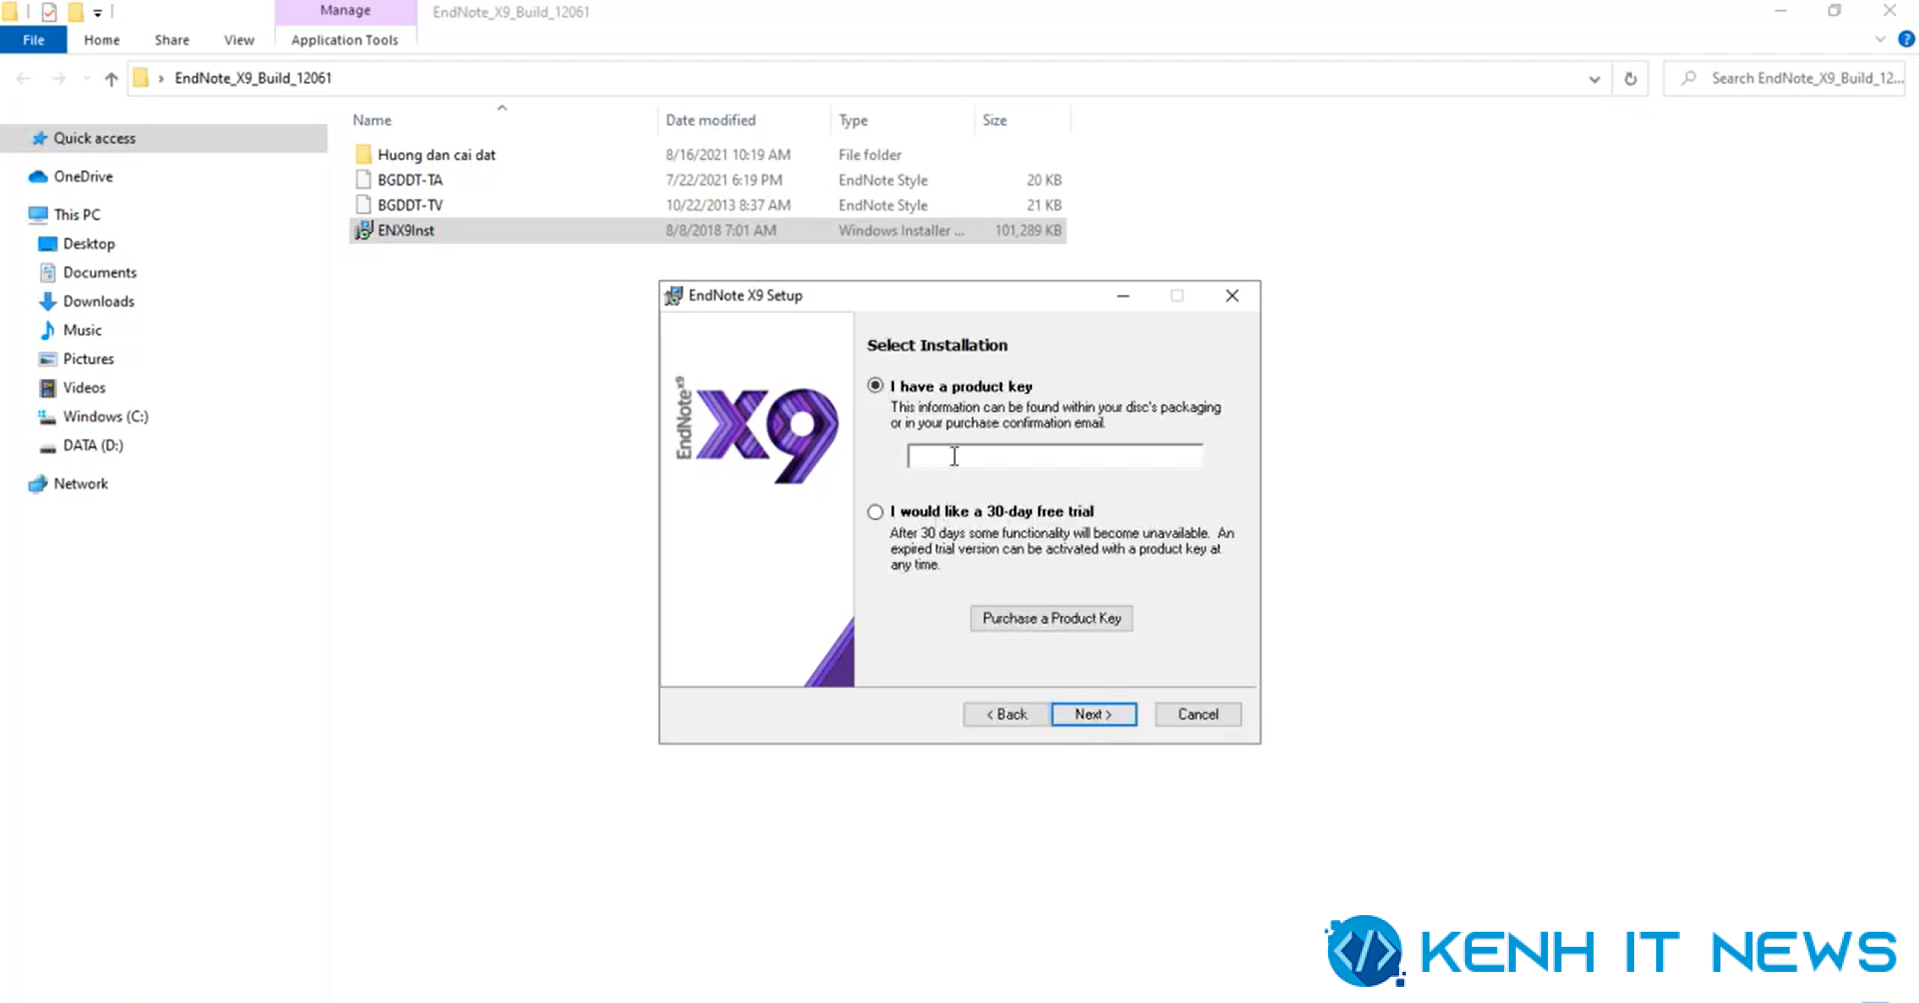Click Purchase a Product Key button
The width and height of the screenshot is (1919, 1003).
(x=1051, y=618)
